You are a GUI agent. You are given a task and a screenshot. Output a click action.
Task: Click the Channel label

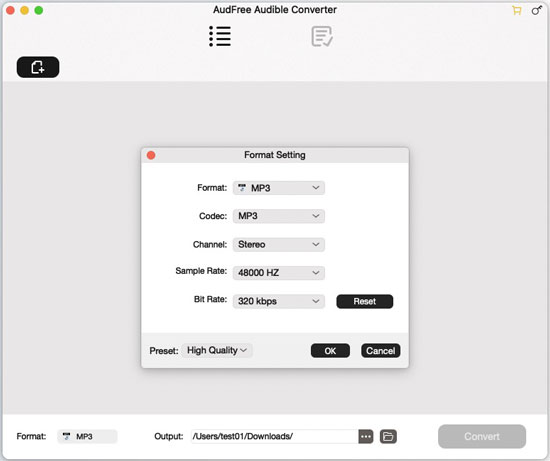pyautogui.click(x=210, y=245)
